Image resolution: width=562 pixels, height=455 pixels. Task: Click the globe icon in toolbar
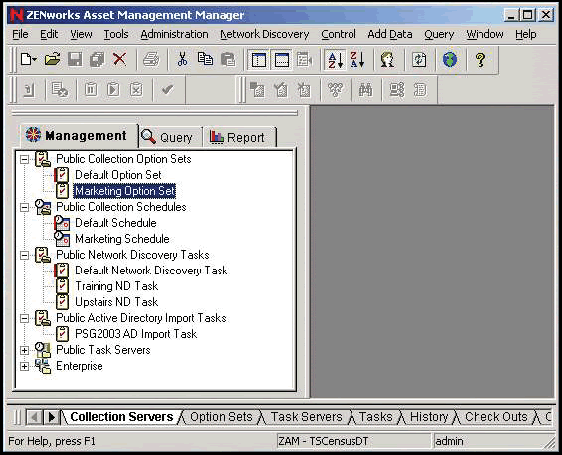click(x=449, y=60)
